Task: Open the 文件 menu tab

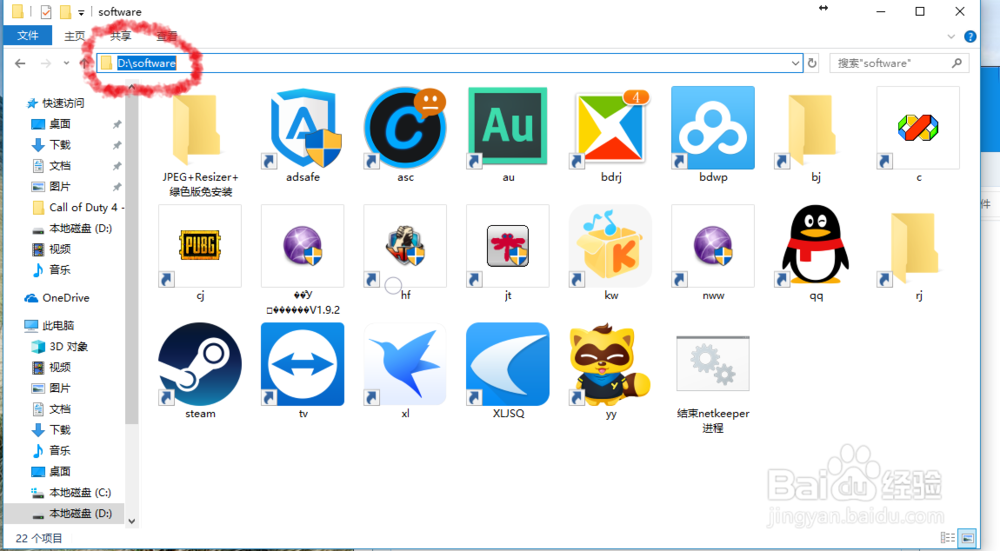Action: pos(27,36)
